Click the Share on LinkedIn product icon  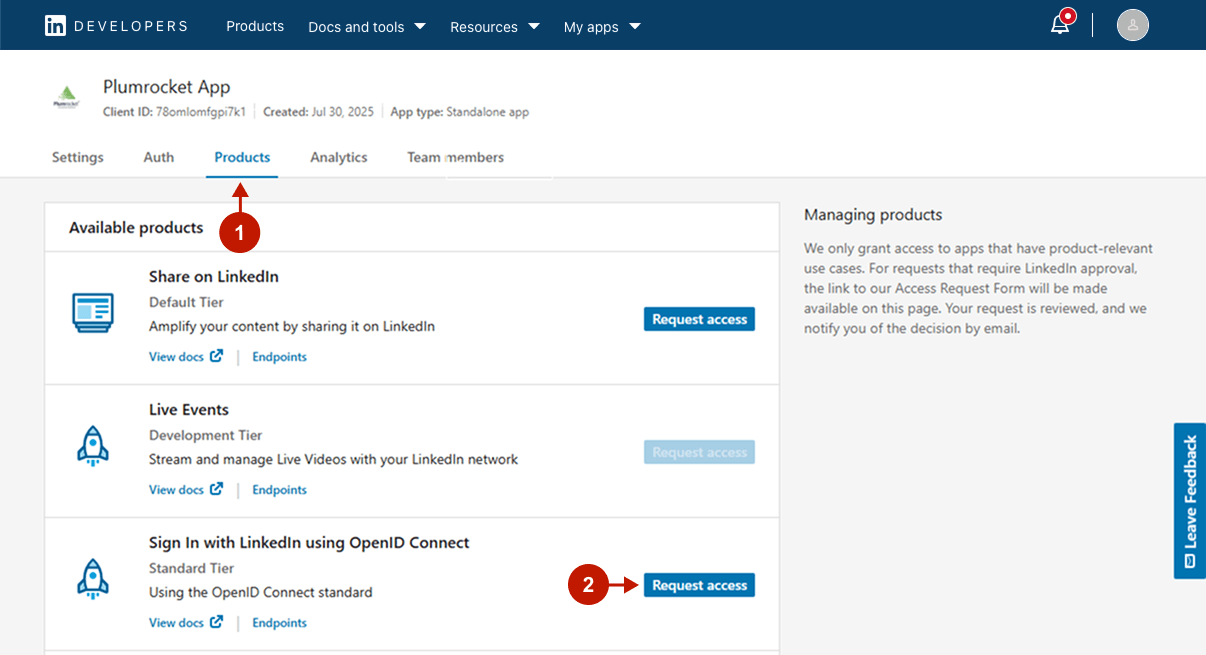coord(93,313)
